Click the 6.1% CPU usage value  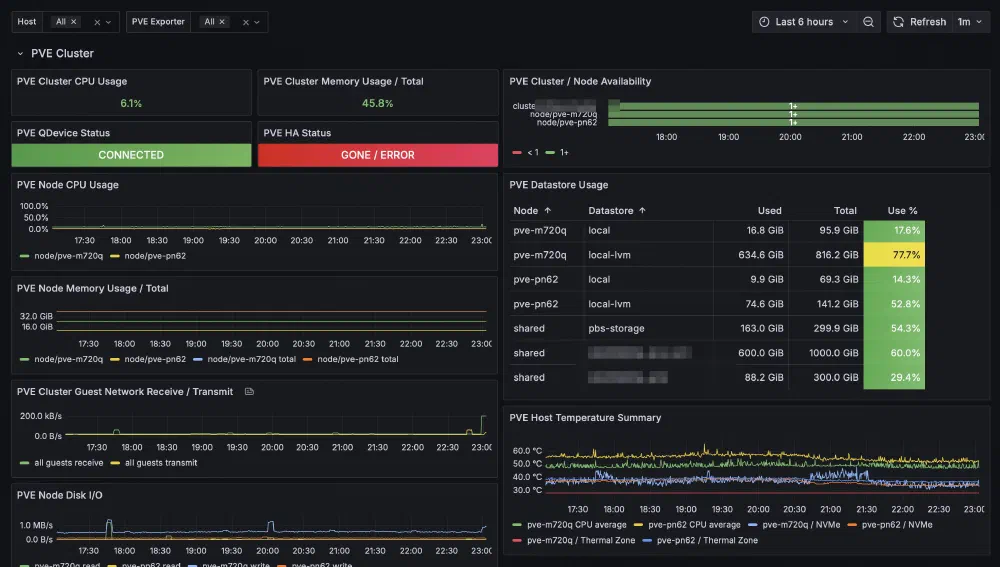coord(131,103)
